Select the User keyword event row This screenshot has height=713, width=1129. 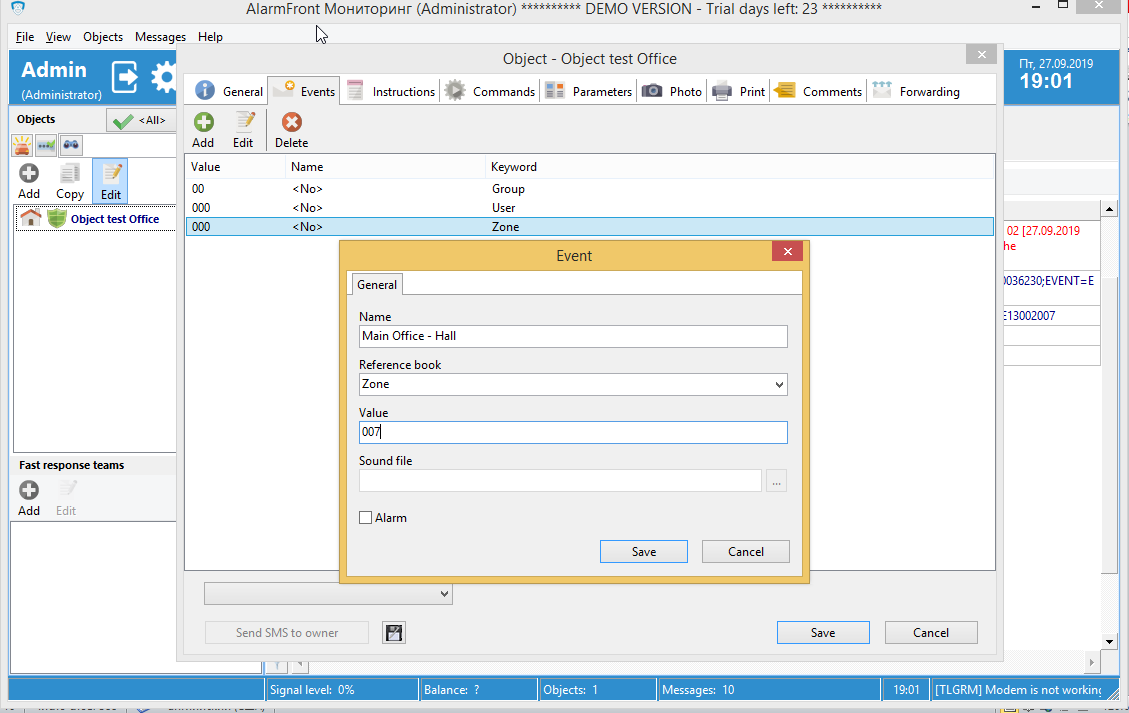[x=590, y=207]
